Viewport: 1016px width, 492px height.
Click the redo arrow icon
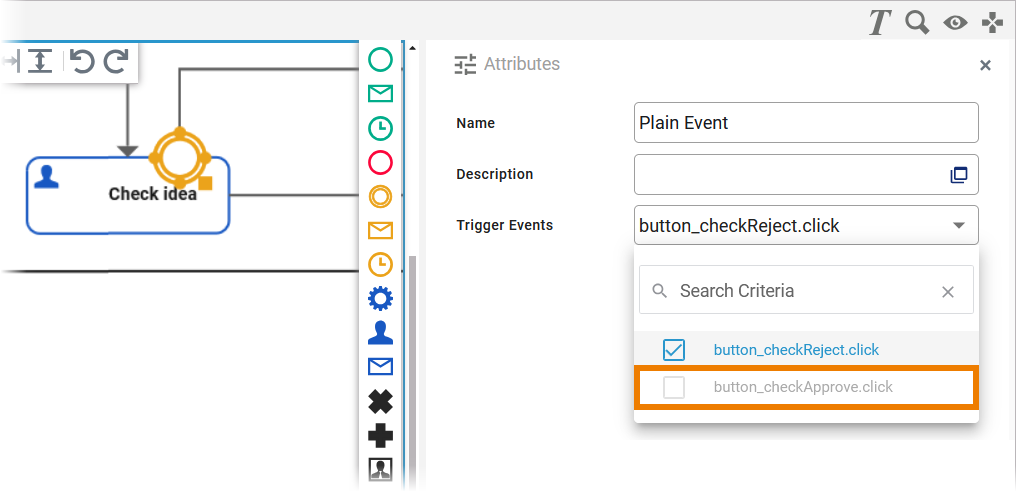click(116, 62)
